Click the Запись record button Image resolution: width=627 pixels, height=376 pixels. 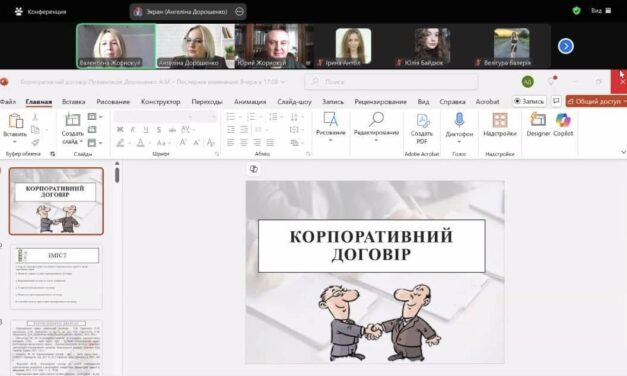(529, 102)
